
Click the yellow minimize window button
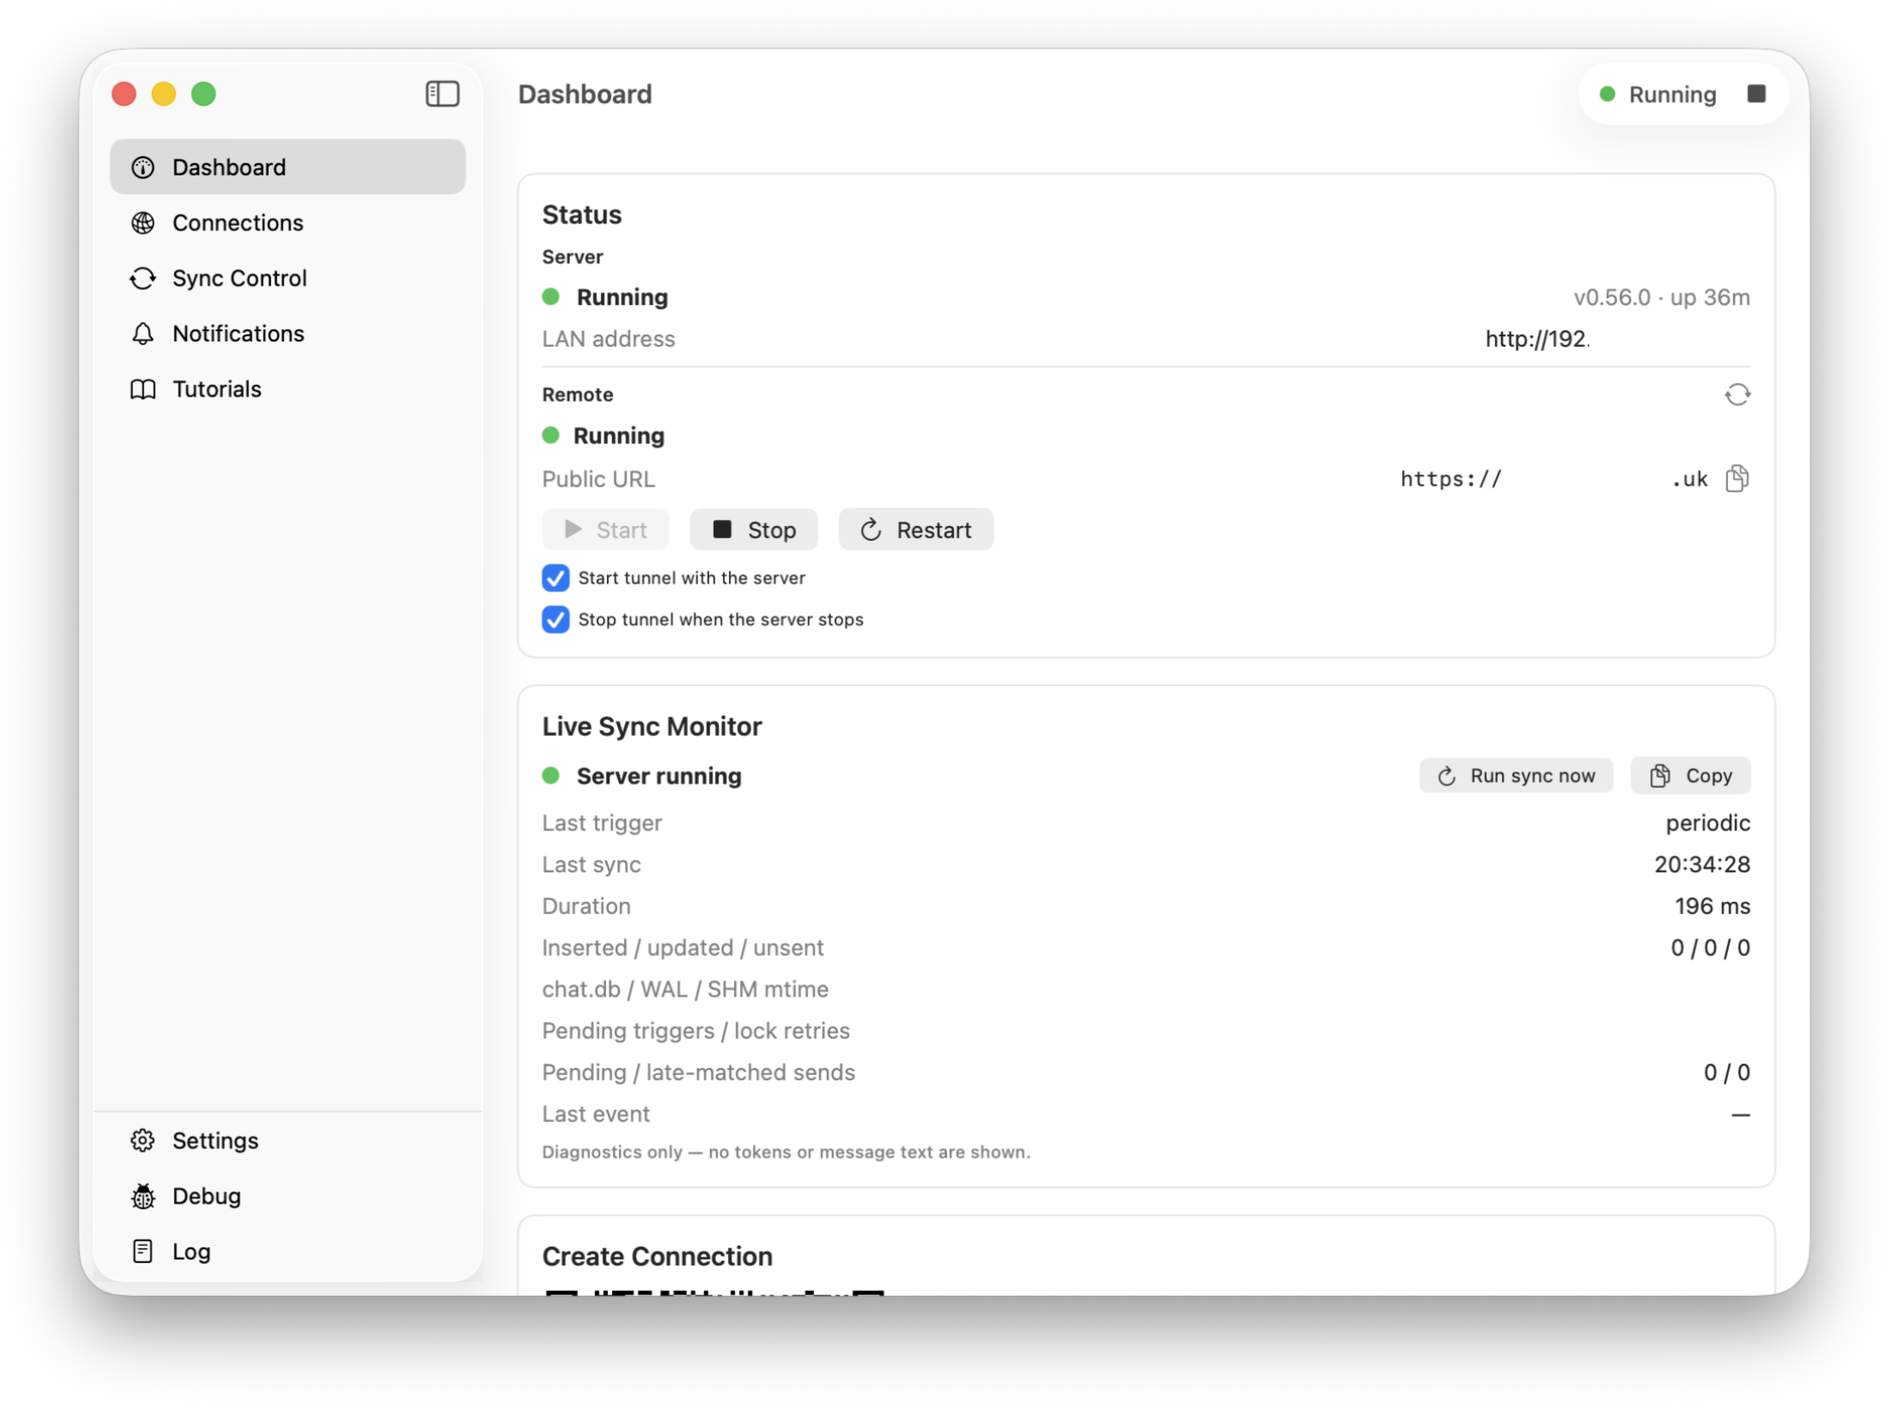click(164, 94)
